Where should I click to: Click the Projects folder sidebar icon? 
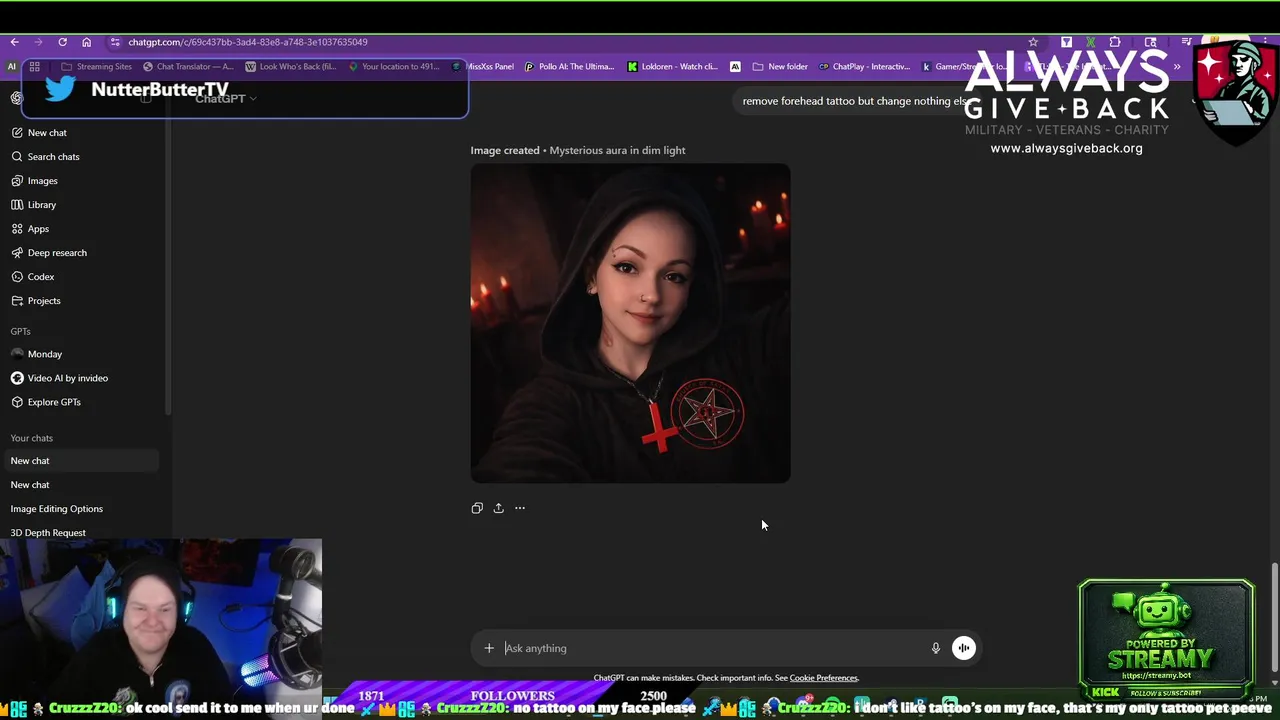click(x=17, y=301)
